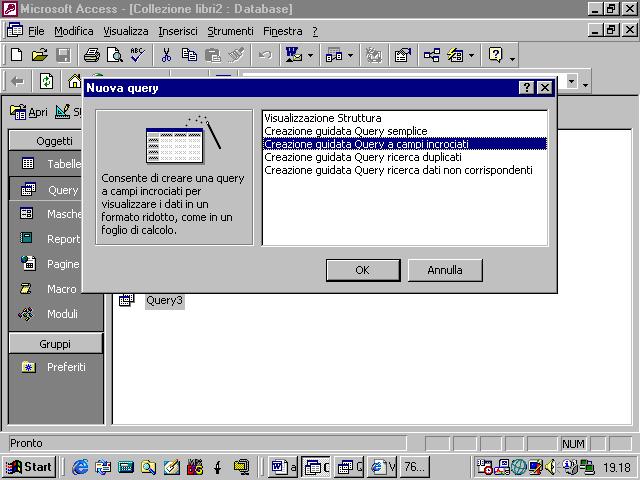Open the Visualizza menu

[126, 31]
